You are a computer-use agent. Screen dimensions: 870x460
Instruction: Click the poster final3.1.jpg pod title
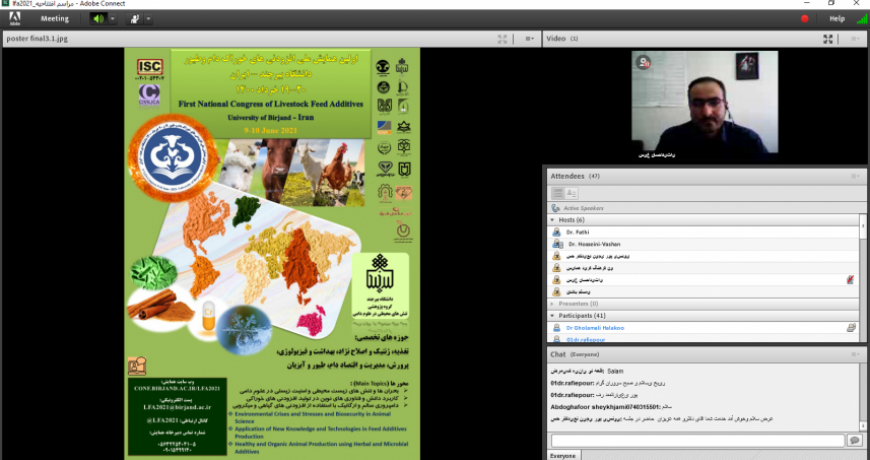(37, 39)
